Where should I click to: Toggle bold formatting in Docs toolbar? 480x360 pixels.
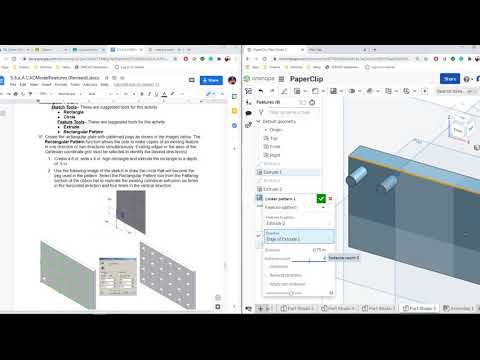pos(142,94)
